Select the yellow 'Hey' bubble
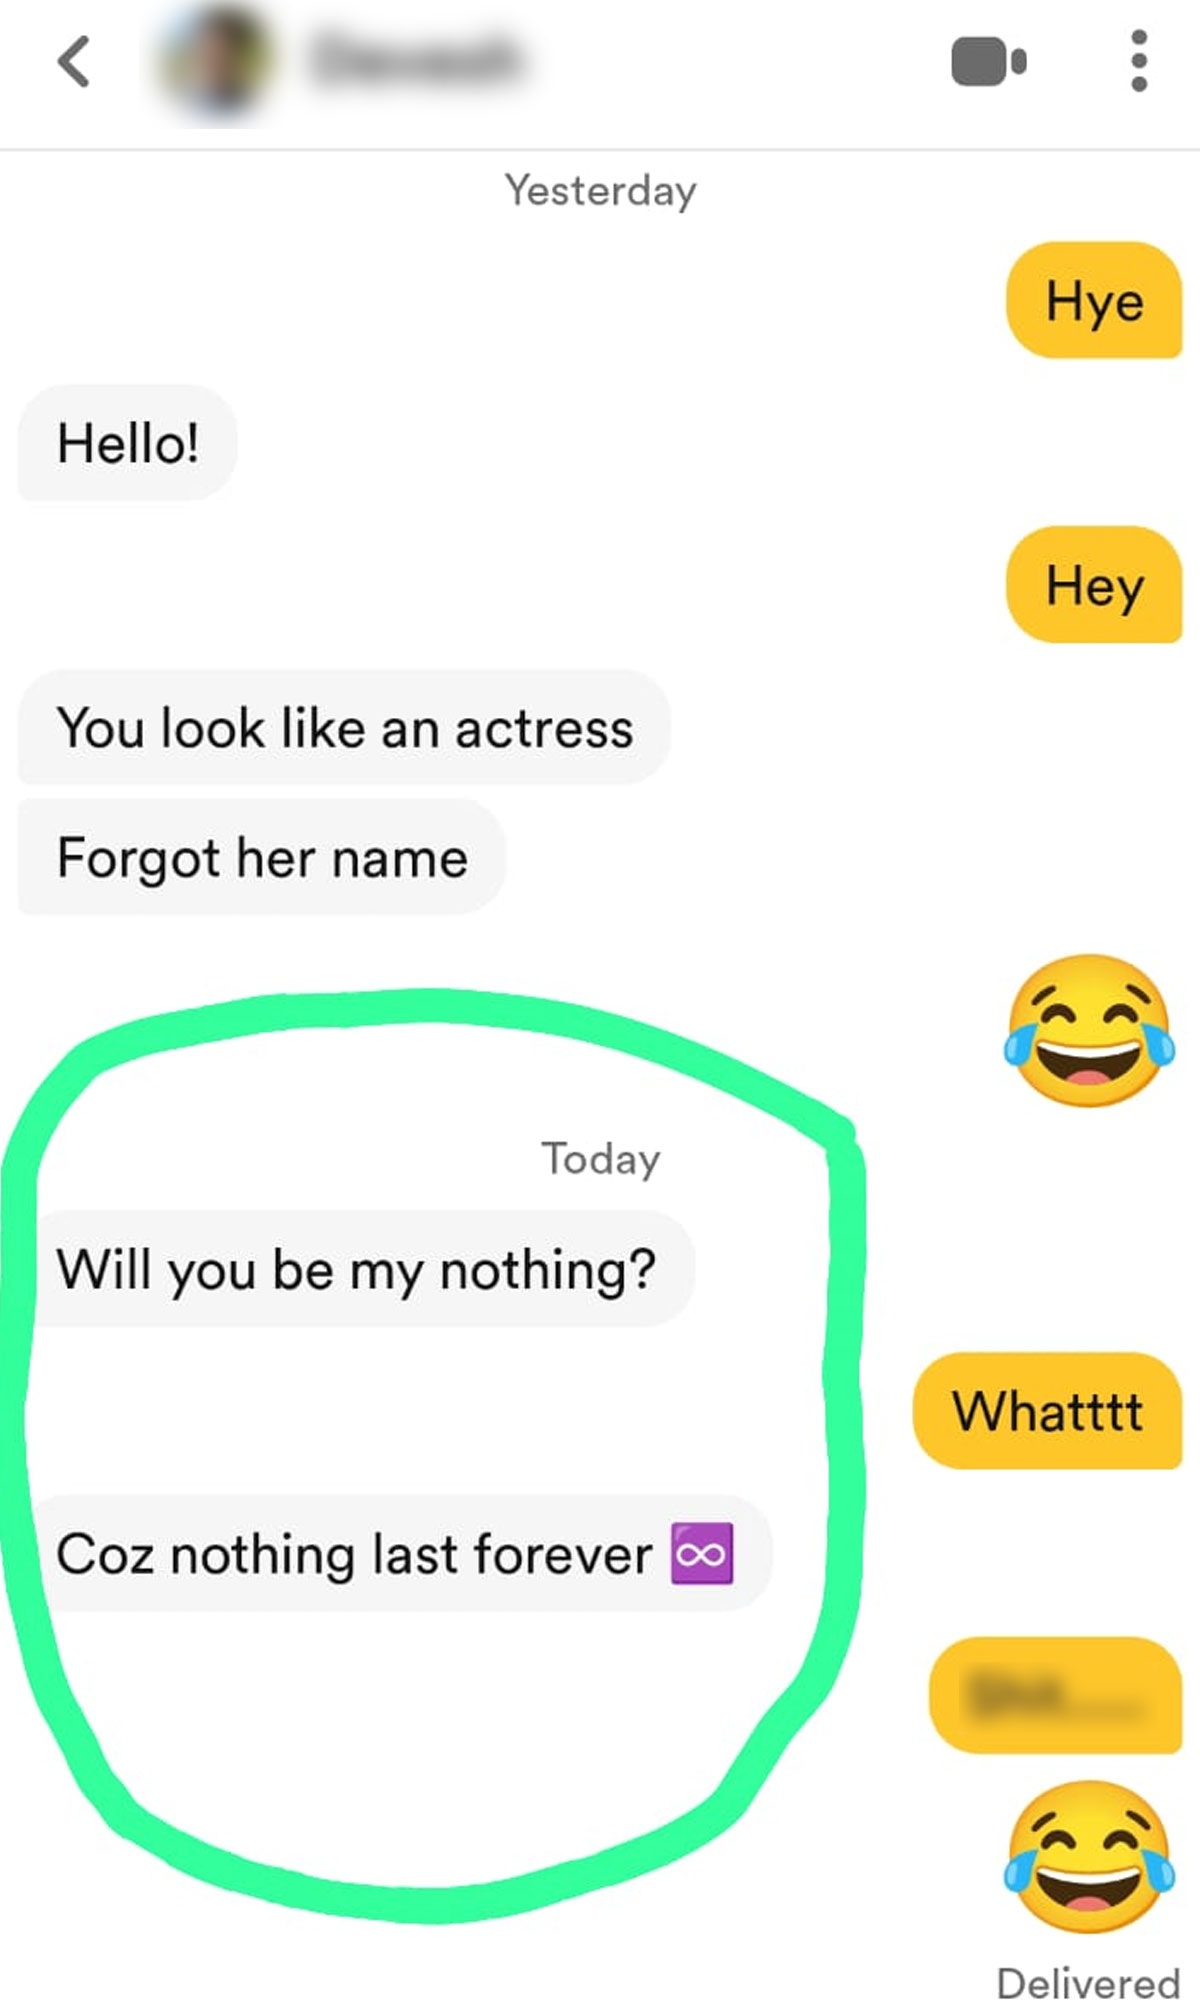This screenshot has width=1200, height=2000. pyautogui.click(x=1094, y=585)
